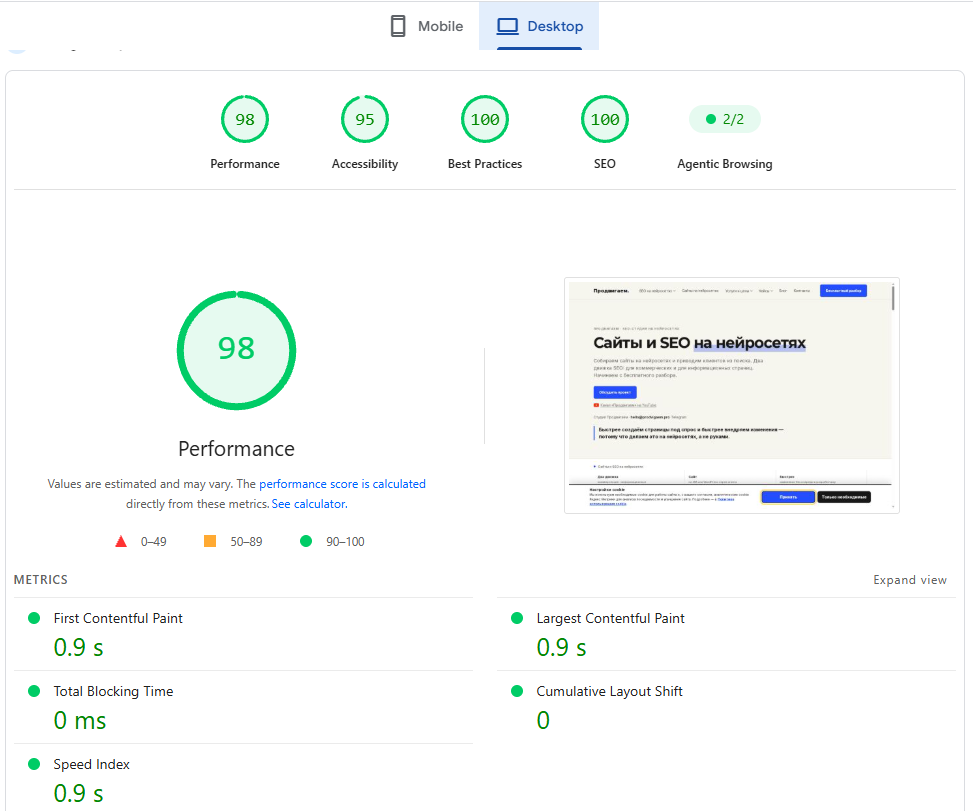Click the green circle 90–100 legend icon
The width and height of the screenshot is (973, 811).
(x=306, y=541)
